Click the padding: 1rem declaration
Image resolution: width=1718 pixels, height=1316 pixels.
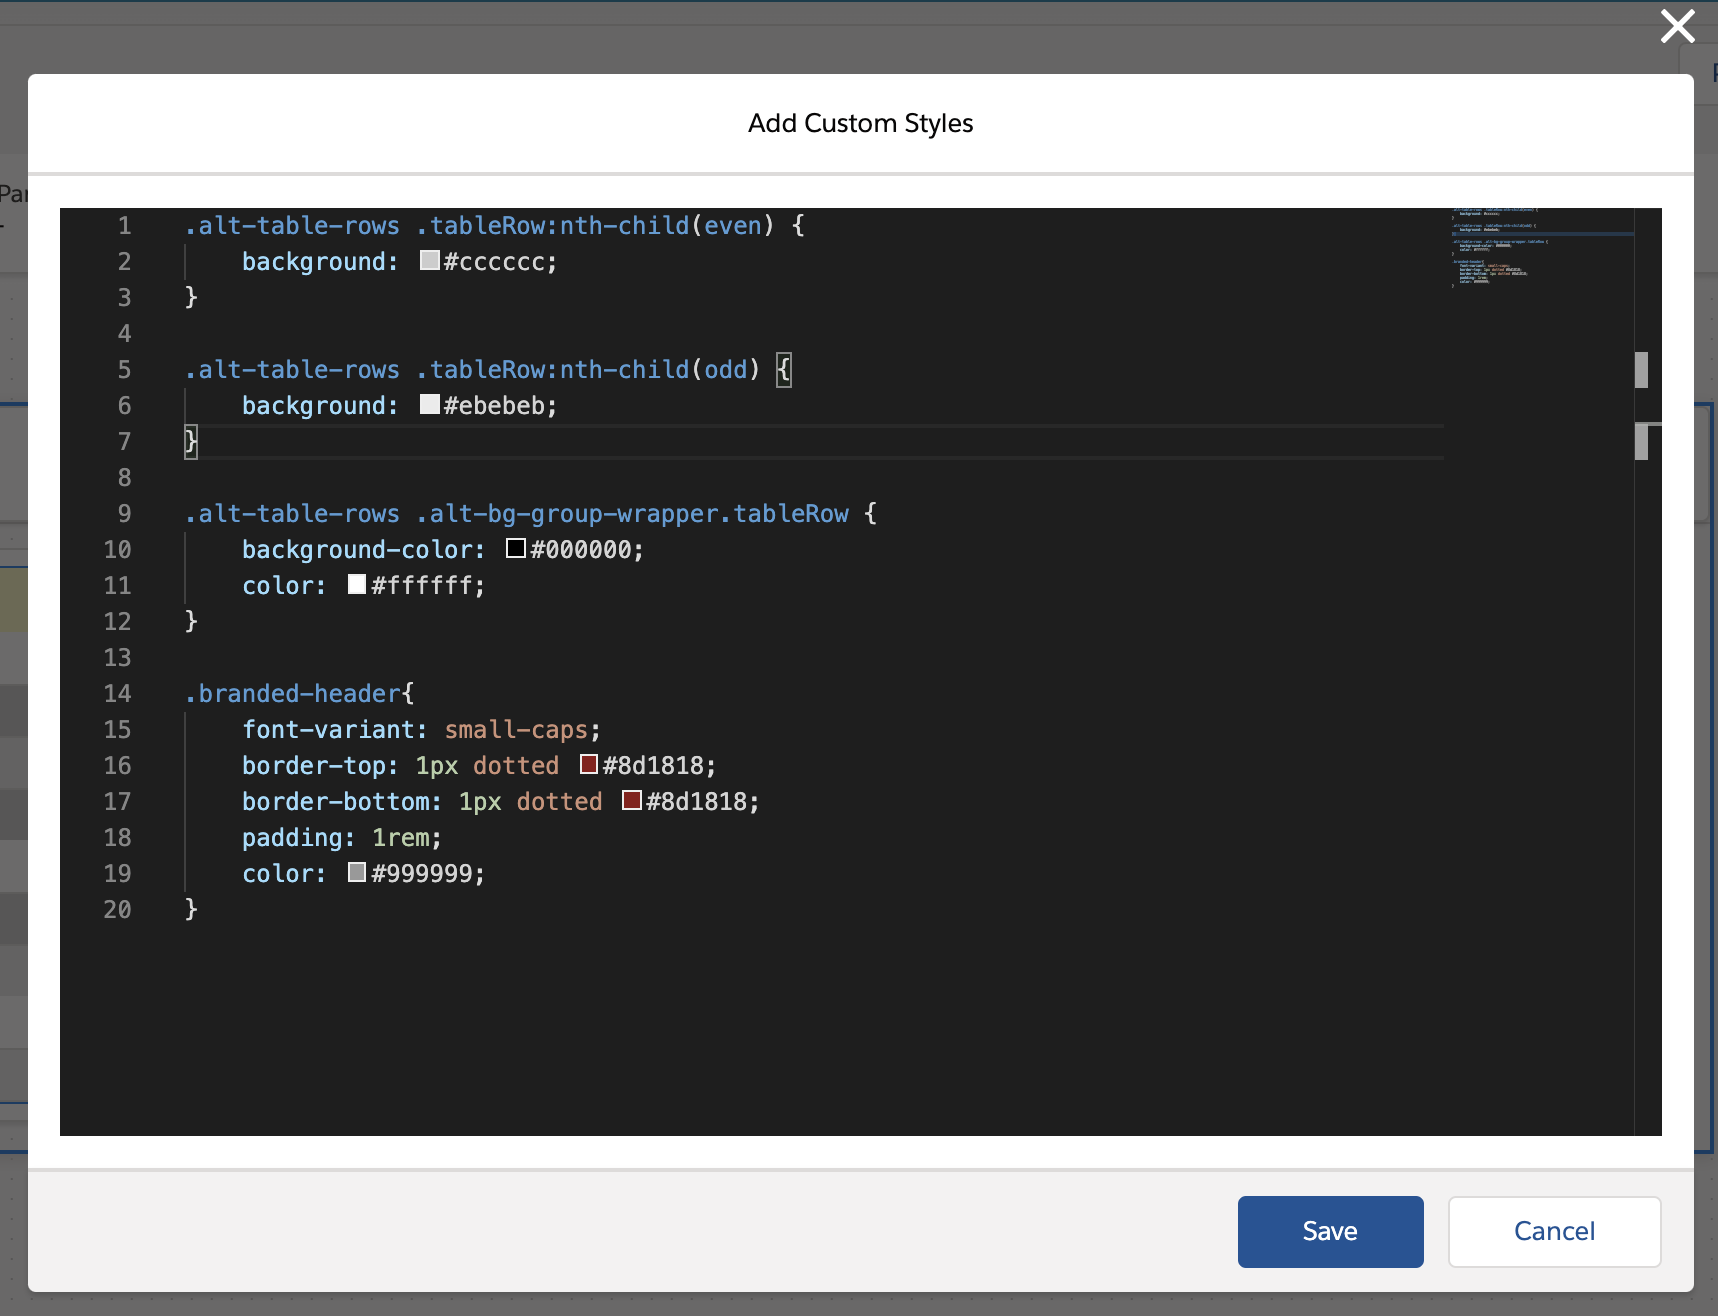tap(342, 838)
